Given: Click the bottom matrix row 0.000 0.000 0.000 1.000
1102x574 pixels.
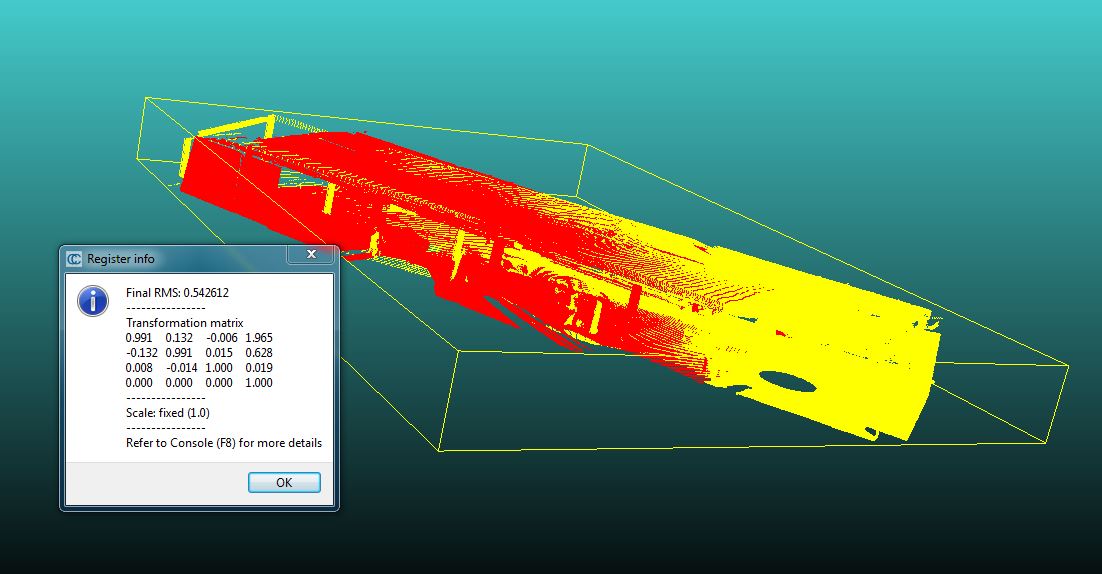Looking at the screenshot, I should click(199, 383).
